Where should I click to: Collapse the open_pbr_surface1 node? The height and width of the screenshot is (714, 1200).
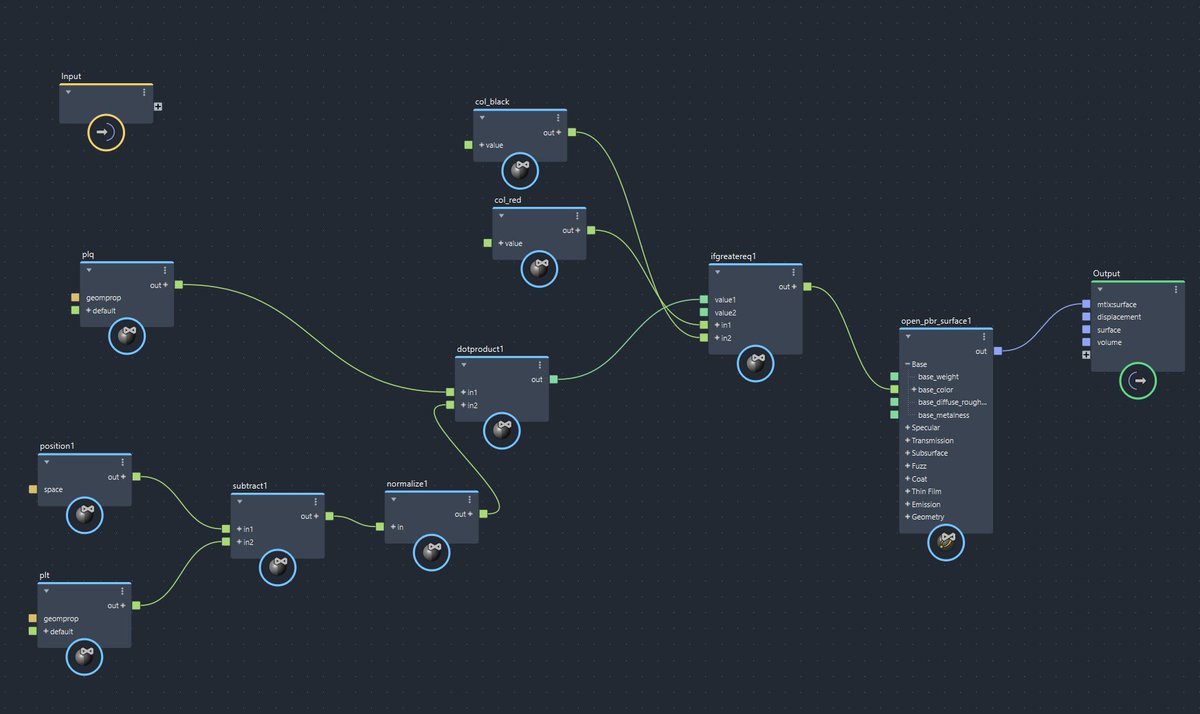908,337
